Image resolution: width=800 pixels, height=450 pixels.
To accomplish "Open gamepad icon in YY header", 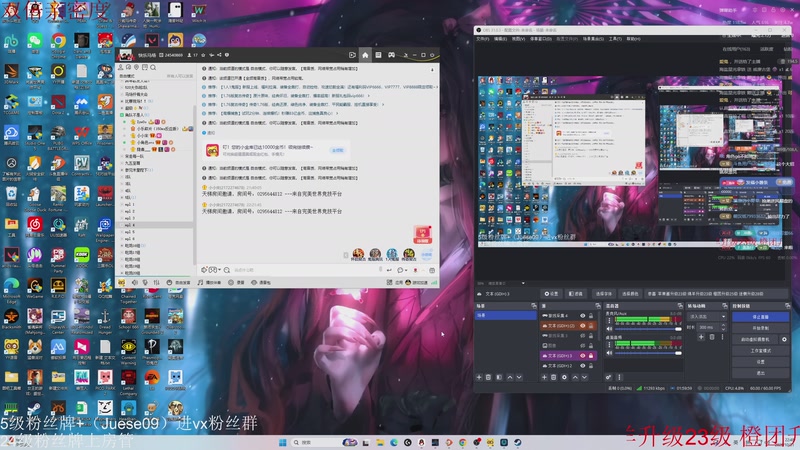I will [x=391, y=55].
